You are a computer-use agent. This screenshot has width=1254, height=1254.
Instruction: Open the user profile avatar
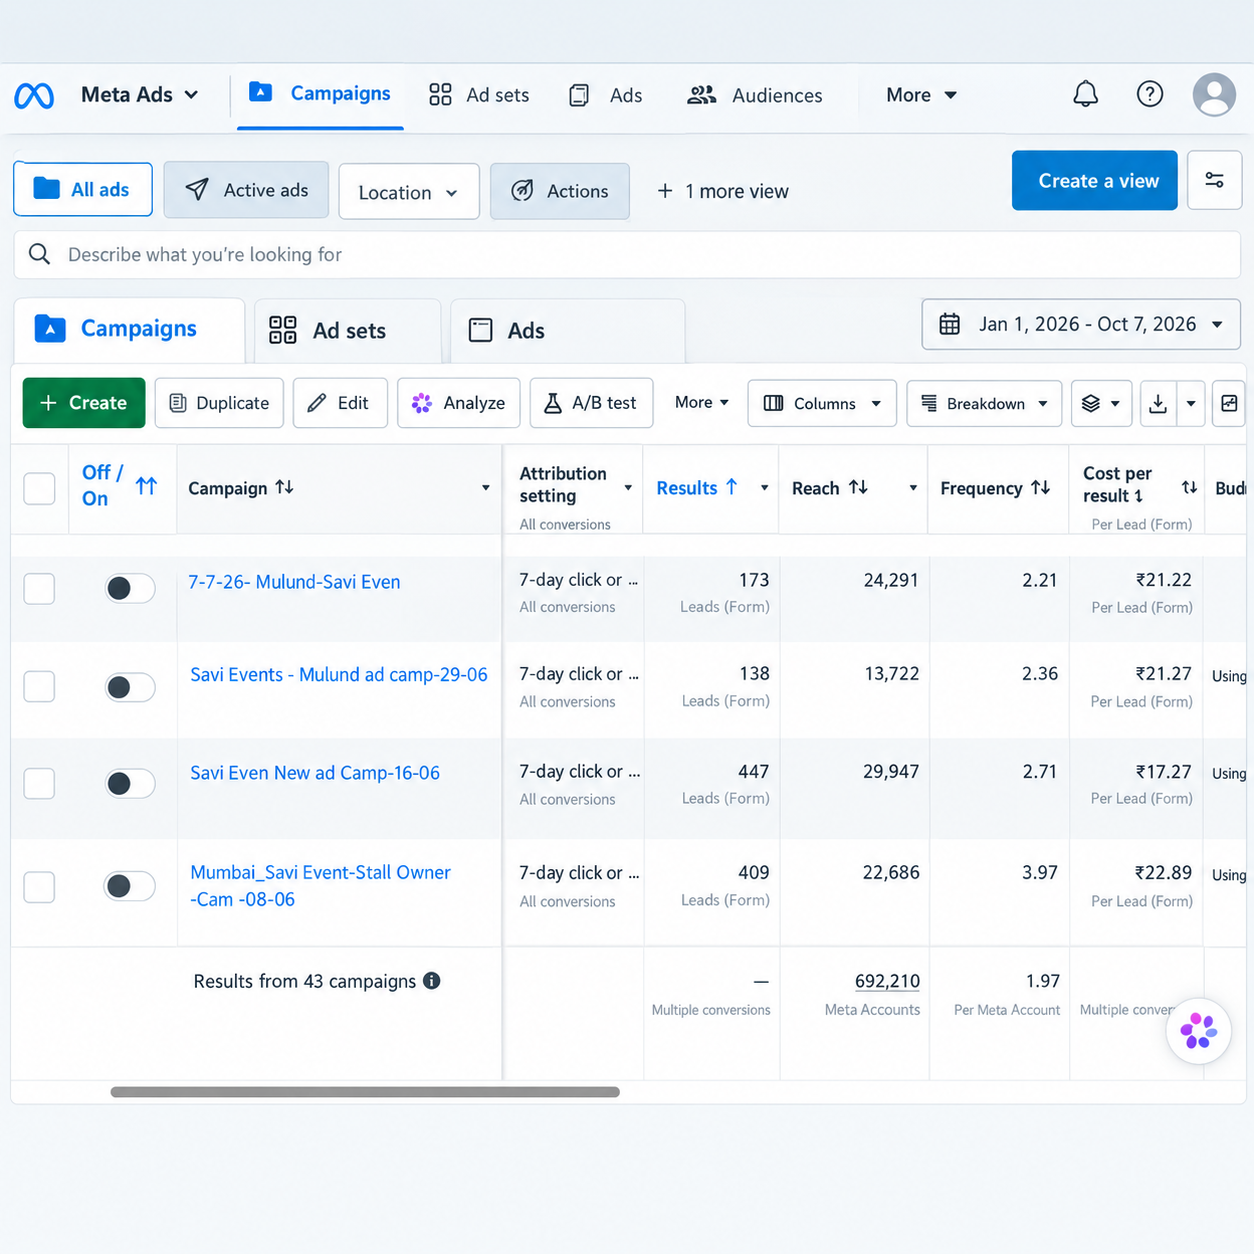[x=1214, y=94]
